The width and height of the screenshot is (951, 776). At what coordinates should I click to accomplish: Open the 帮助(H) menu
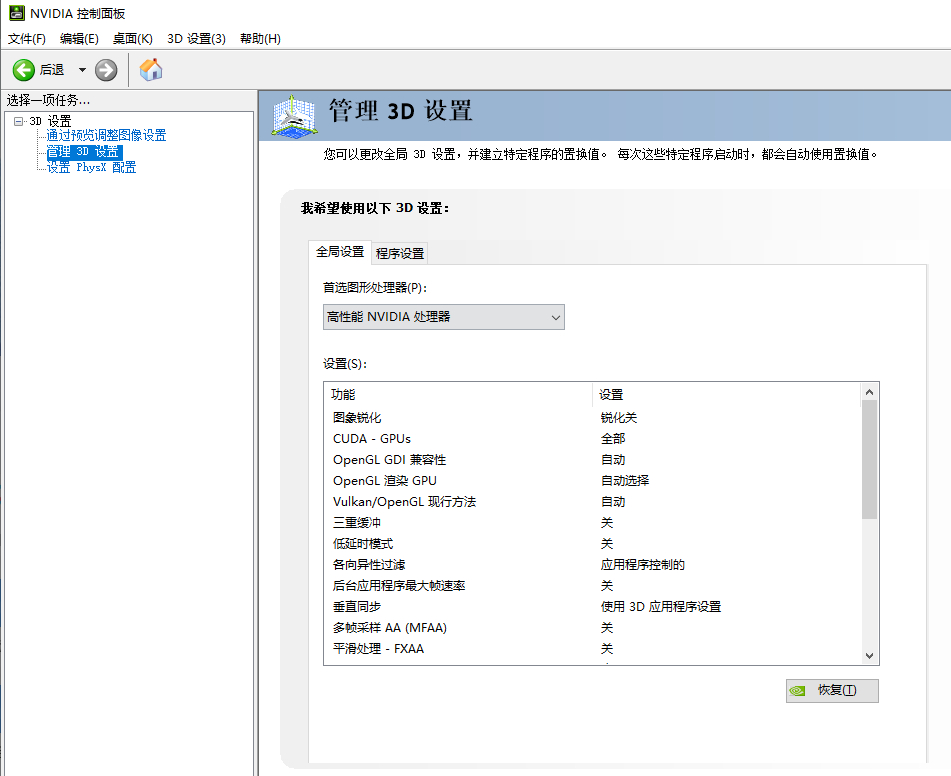coord(260,38)
